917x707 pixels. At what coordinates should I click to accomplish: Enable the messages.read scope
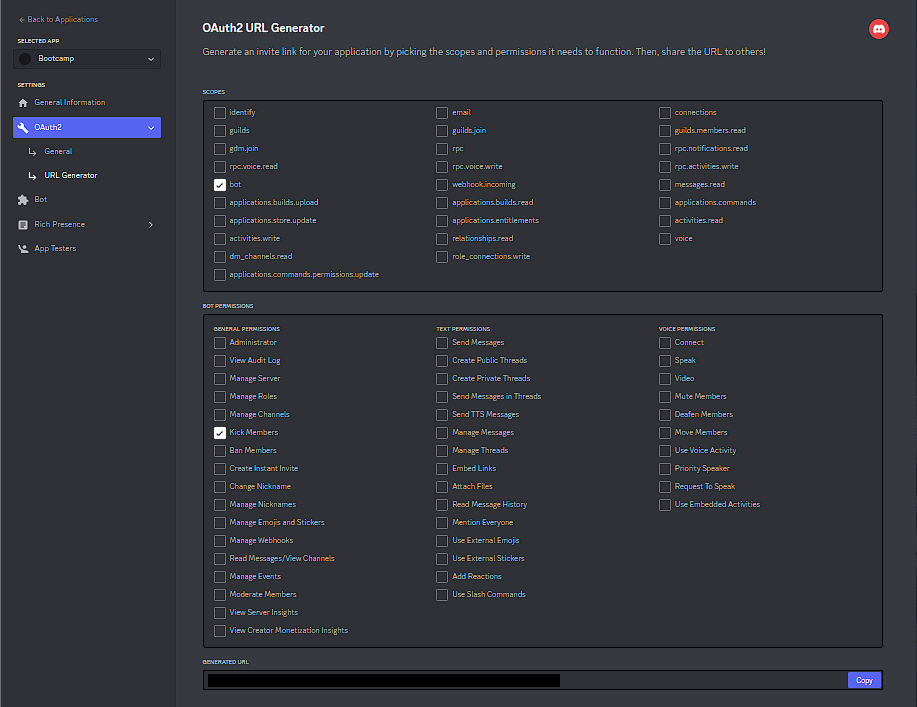[665, 185]
